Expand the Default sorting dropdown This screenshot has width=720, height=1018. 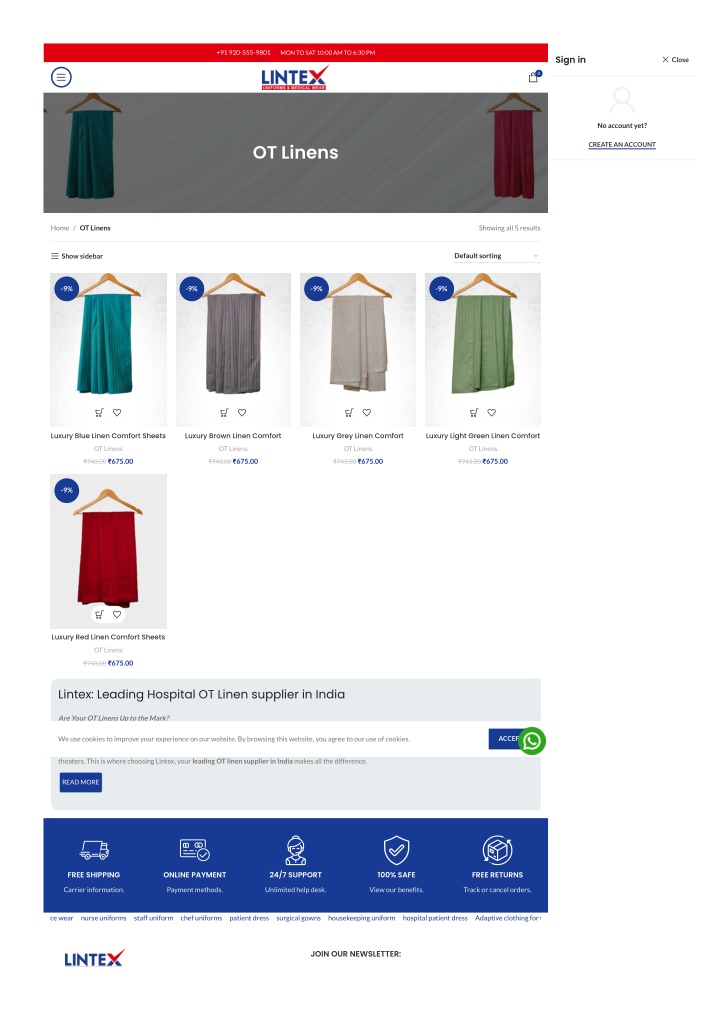coord(497,256)
